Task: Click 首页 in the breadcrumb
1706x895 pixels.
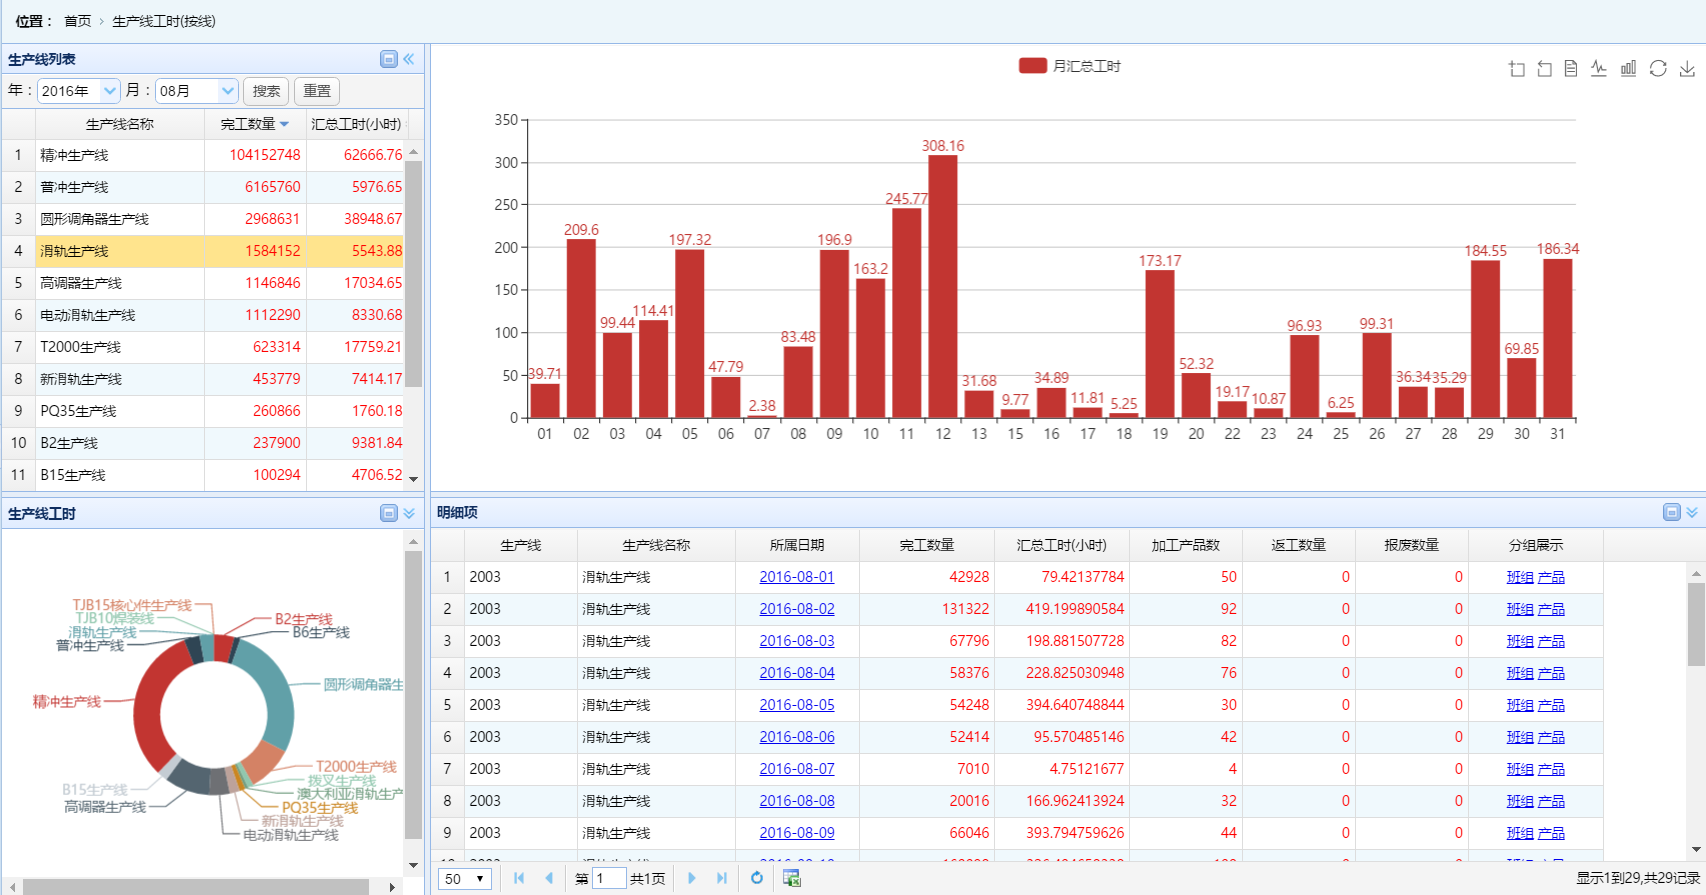Action: (77, 21)
